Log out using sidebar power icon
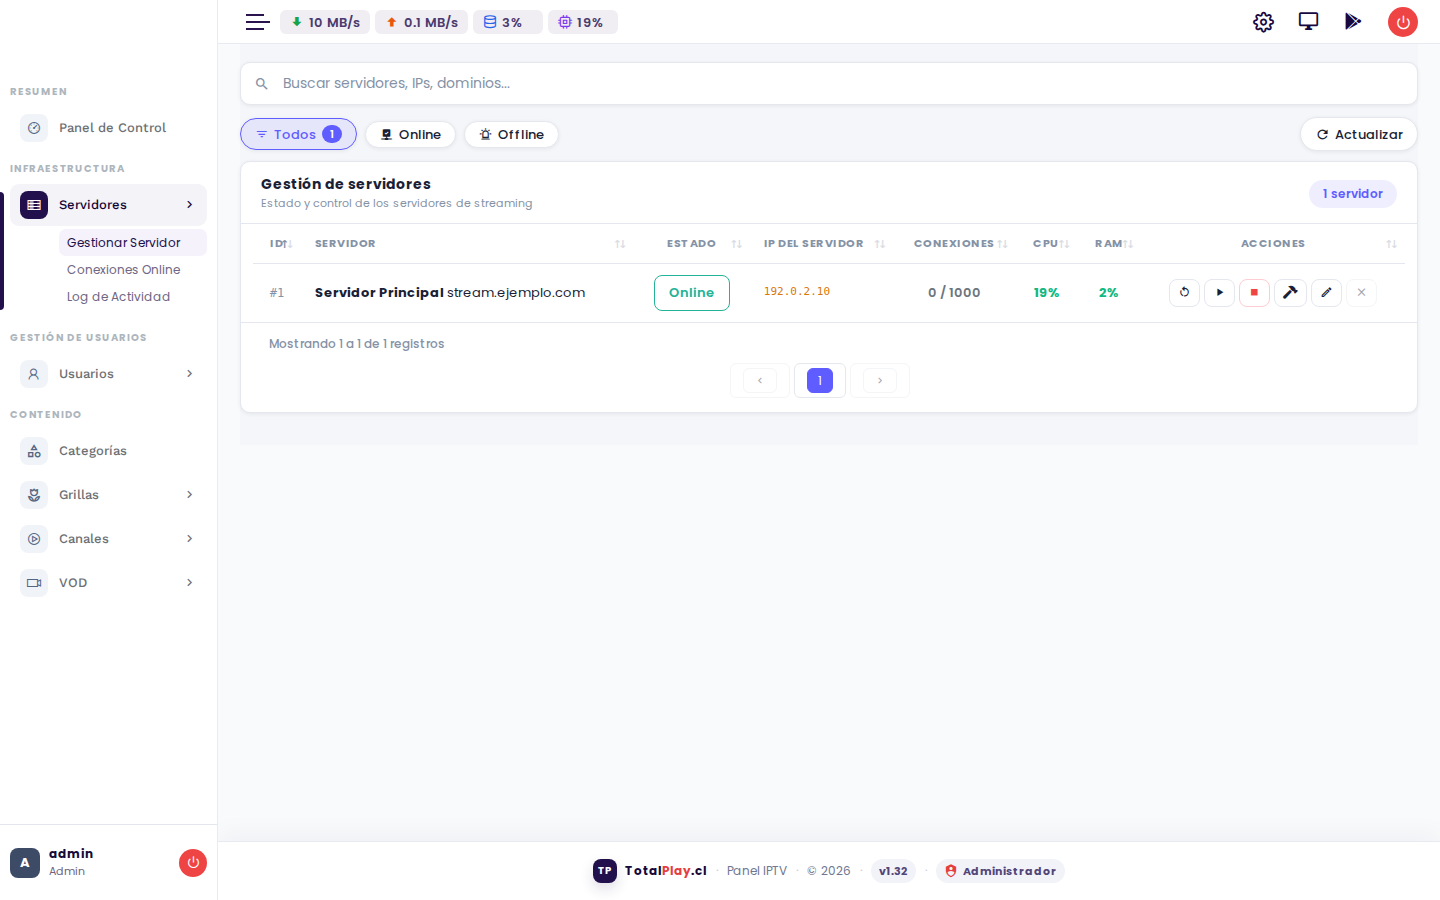Screen dimensions: 1440x900 [x=193, y=862]
